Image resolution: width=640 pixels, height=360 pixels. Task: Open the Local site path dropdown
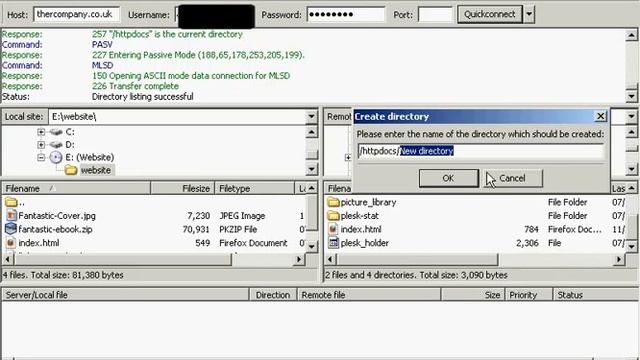[311, 117]
